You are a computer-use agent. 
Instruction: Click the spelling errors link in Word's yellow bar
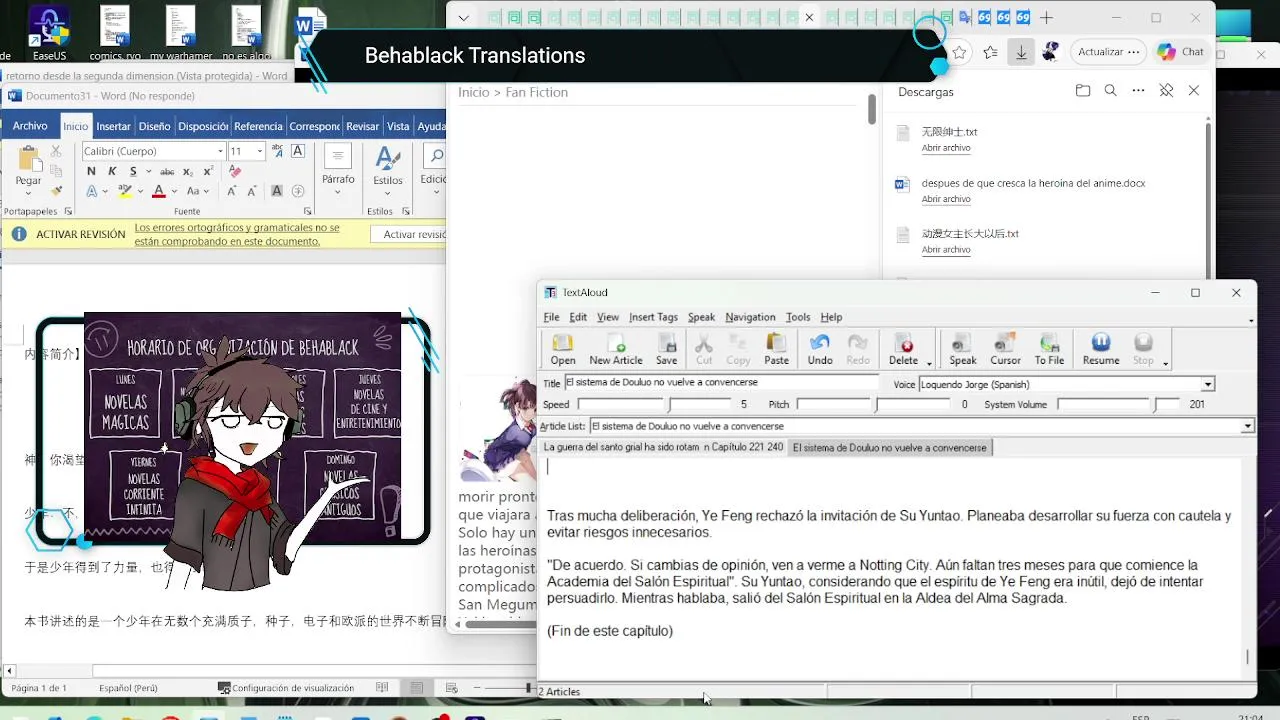coord(237,234)
